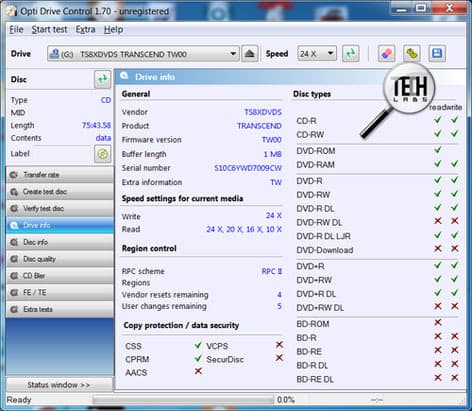472x411 pixels.
Task: Click the Ready status bar text
Action: (x=19, y=400)
